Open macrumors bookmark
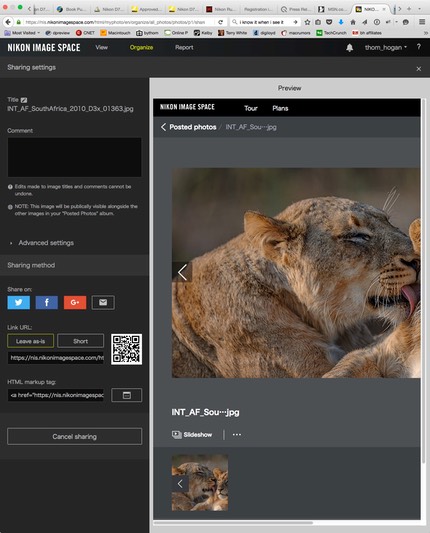The width and height of the screenshot is (430, 533). (x=296, y=33)
